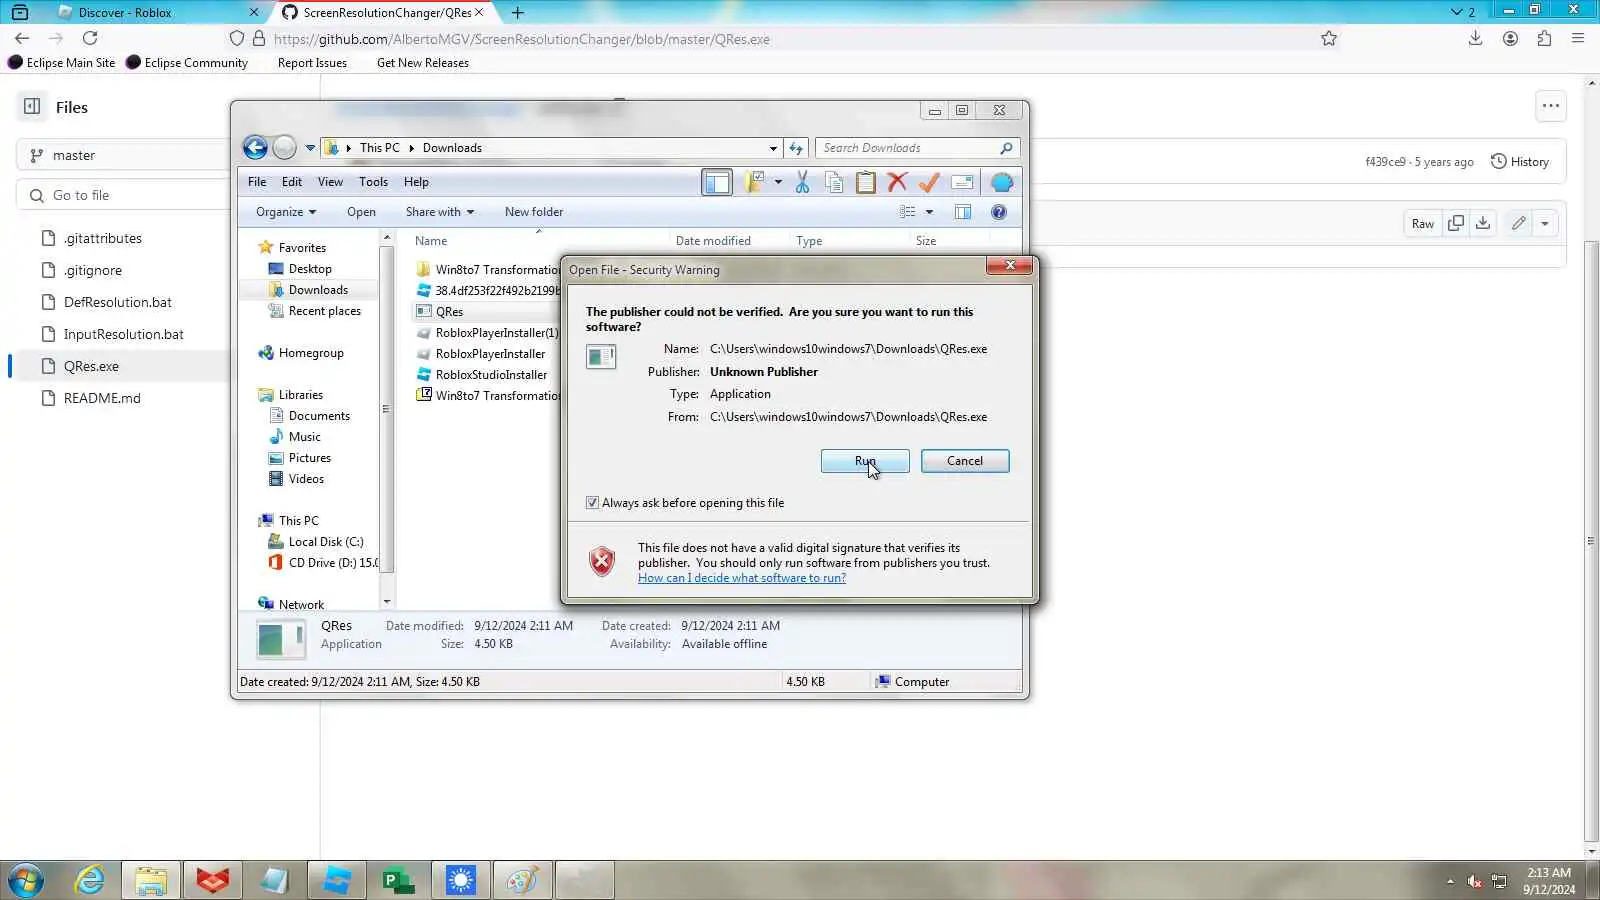Sort files by the Date modified column
Screen dimensions: 1600x900
click(713, 241)
